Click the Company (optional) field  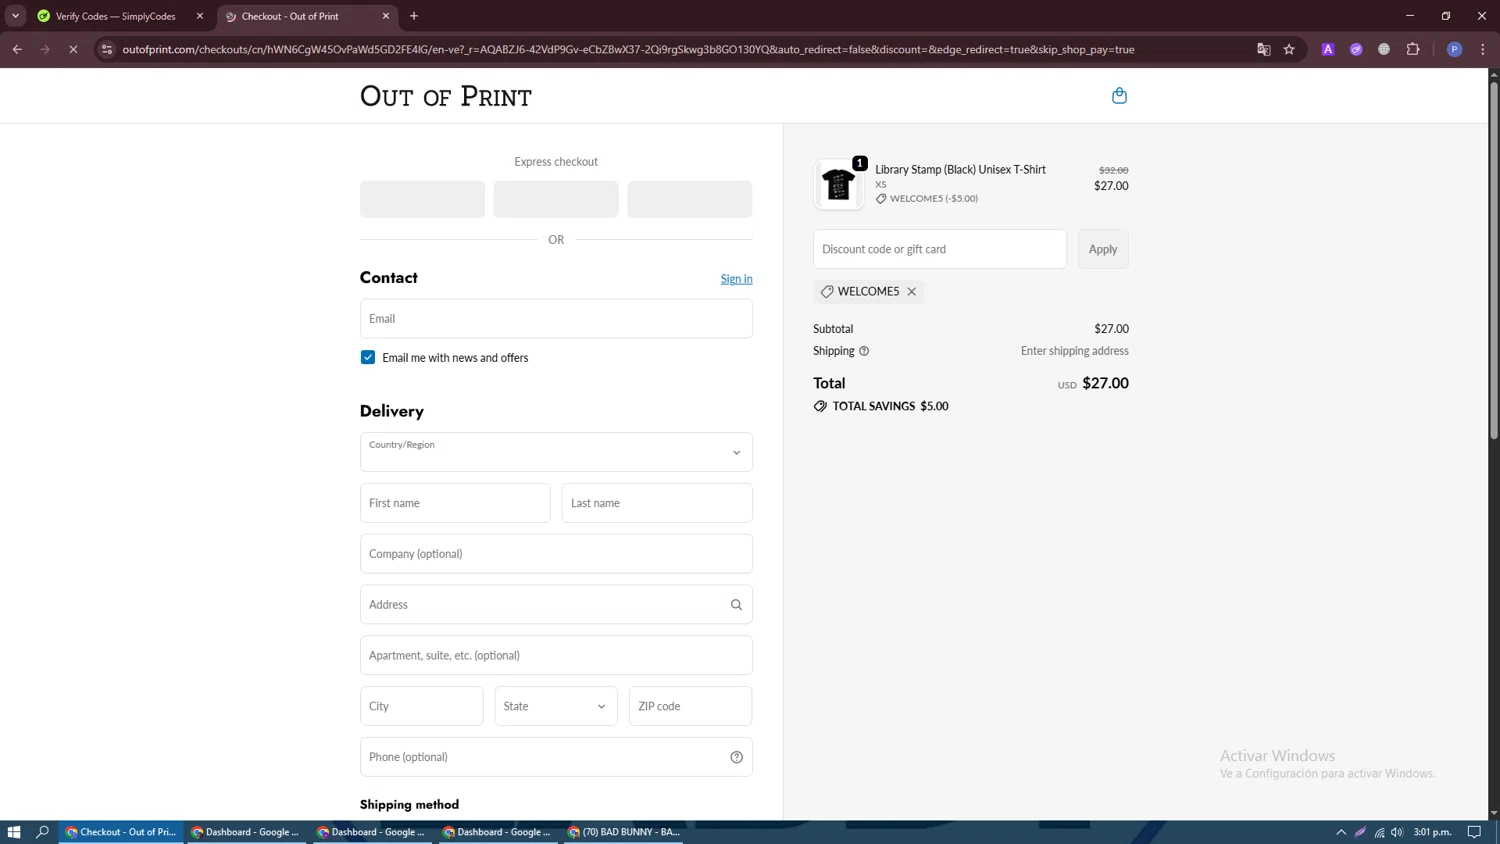(556, 554)
